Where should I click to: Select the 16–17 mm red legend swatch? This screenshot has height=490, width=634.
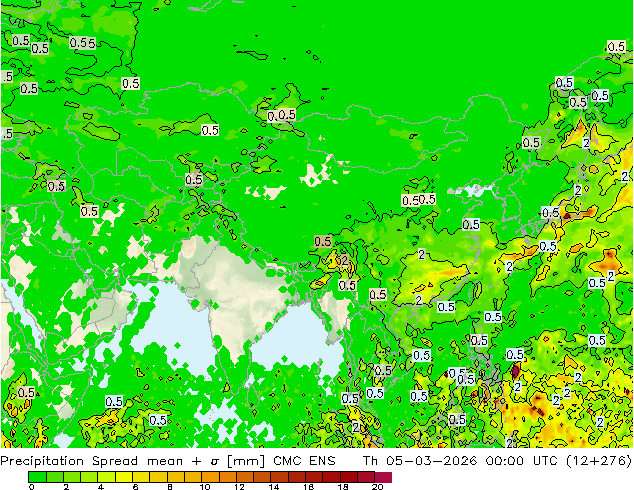tap(314, 477)
